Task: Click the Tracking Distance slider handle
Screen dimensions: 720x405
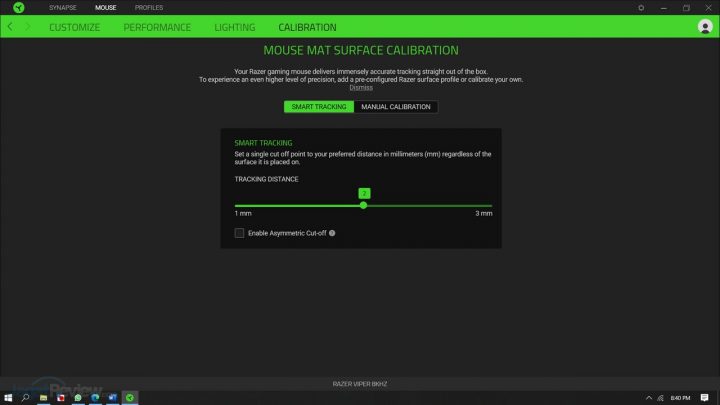Action: pos(363,205)
